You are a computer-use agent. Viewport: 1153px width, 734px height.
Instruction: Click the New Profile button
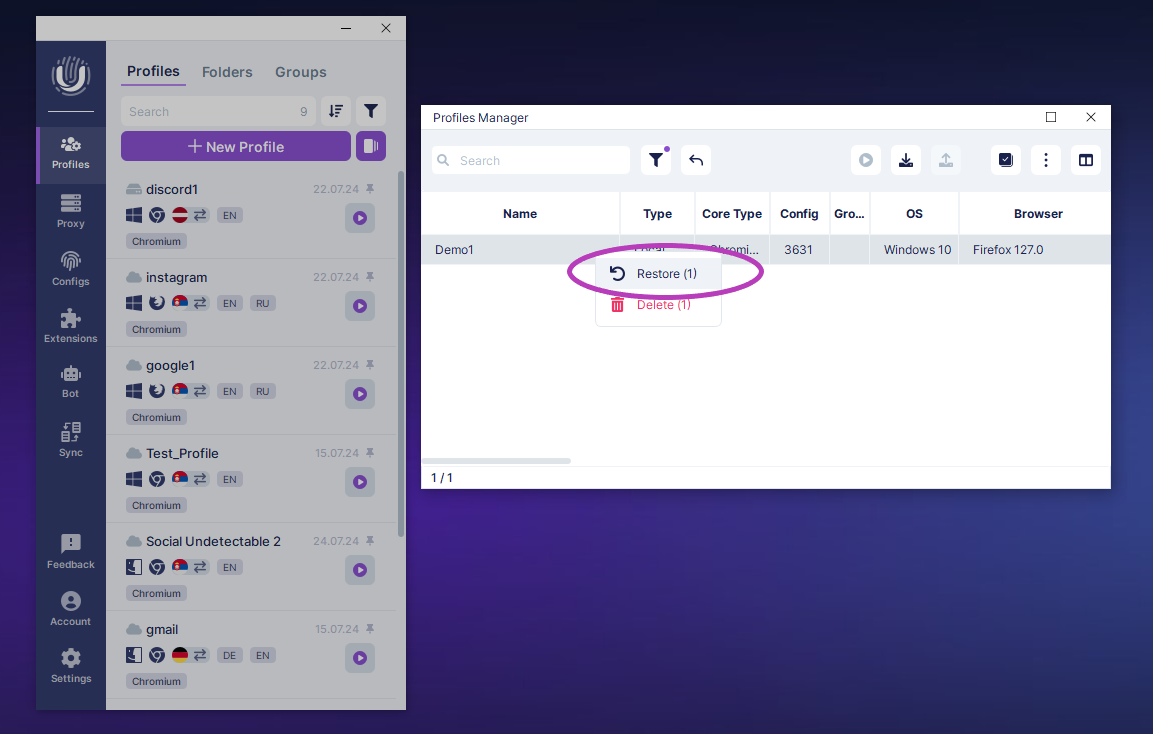236,147
